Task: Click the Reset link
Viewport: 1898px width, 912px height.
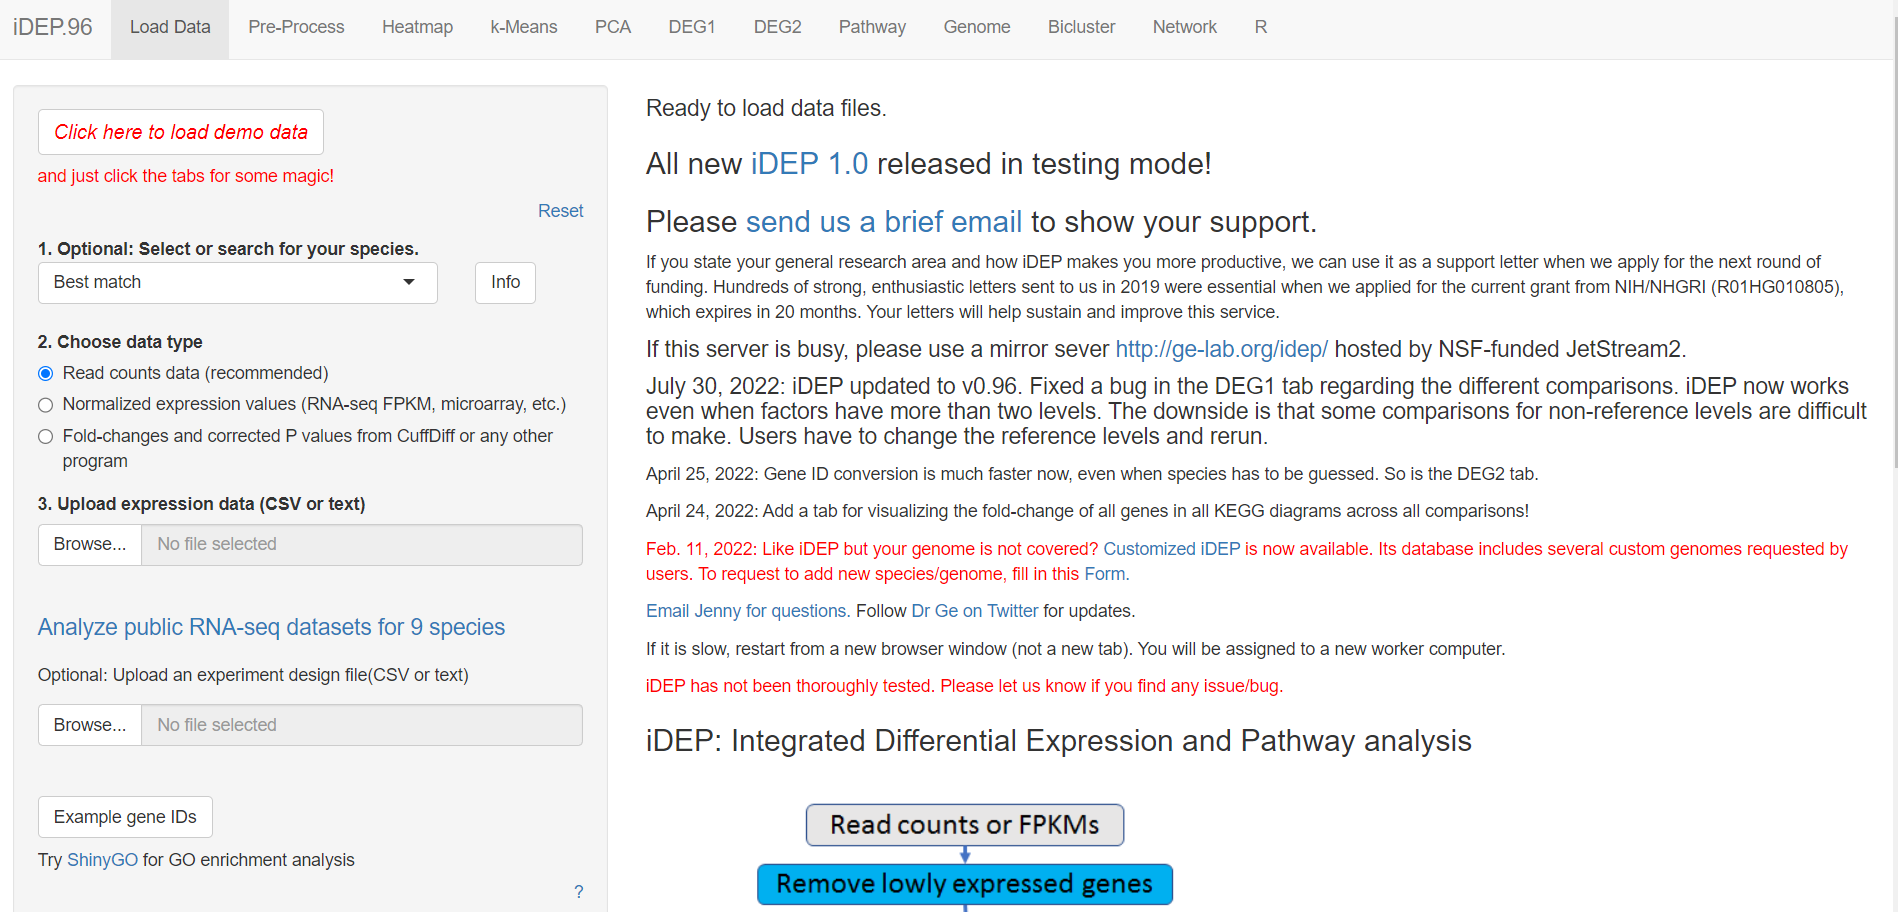Action: (560, 211)
